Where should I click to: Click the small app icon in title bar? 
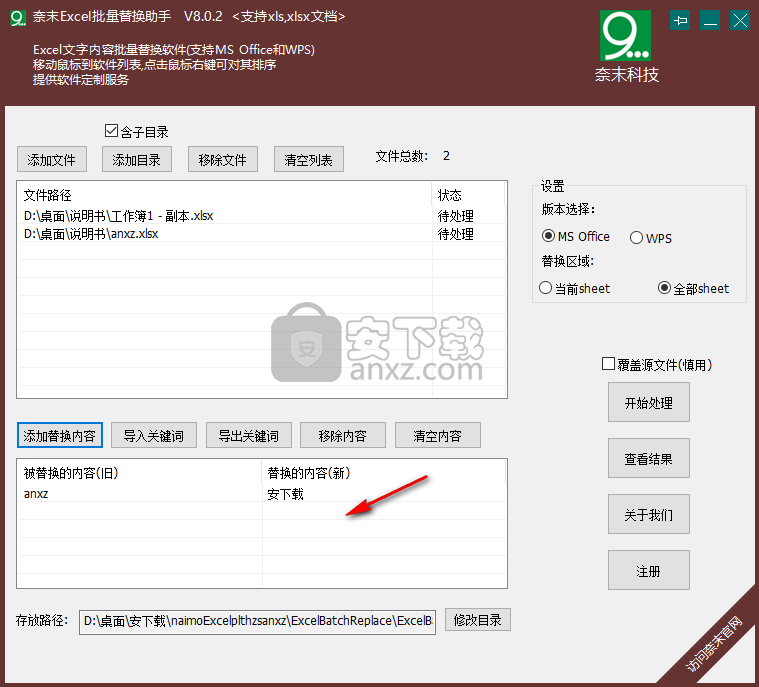pos(18,18)
